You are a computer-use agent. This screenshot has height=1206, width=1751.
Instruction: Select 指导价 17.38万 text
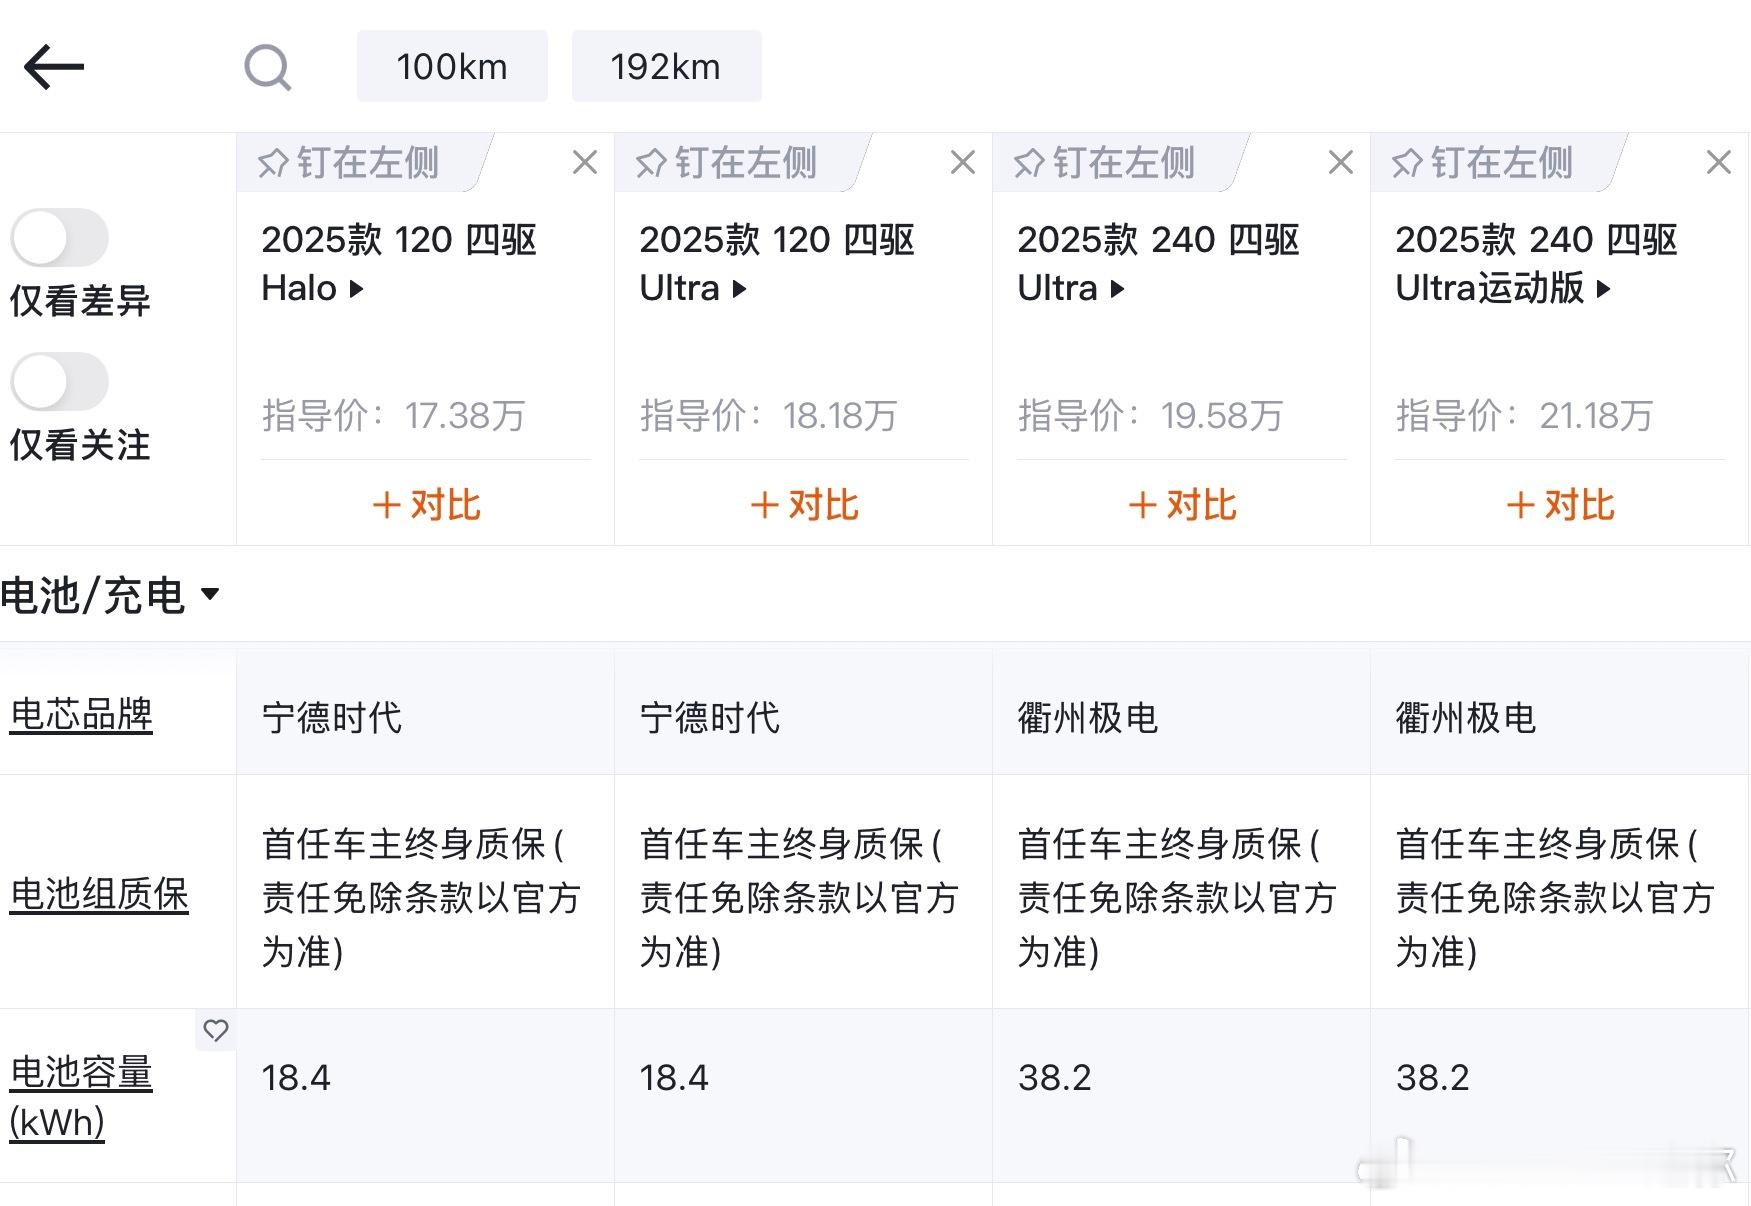coord(394,415)
